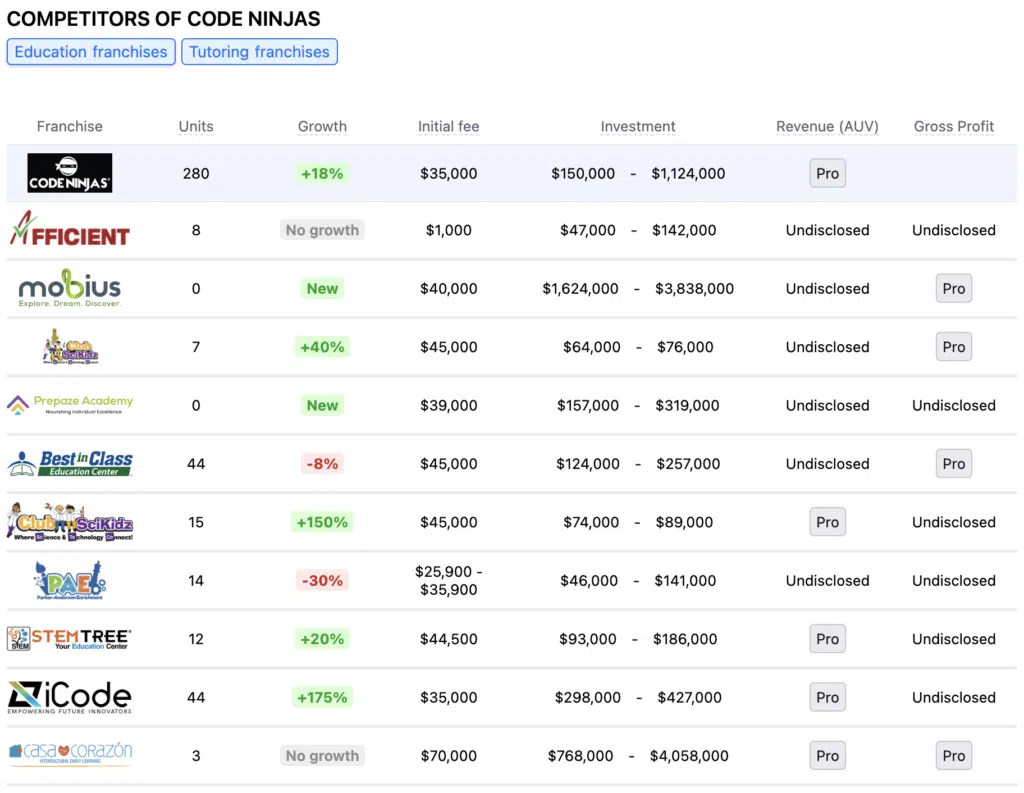This screenshot has height=793, width=1024.
Task: Click the -8% growth badge
Action: tap(322, 464)
